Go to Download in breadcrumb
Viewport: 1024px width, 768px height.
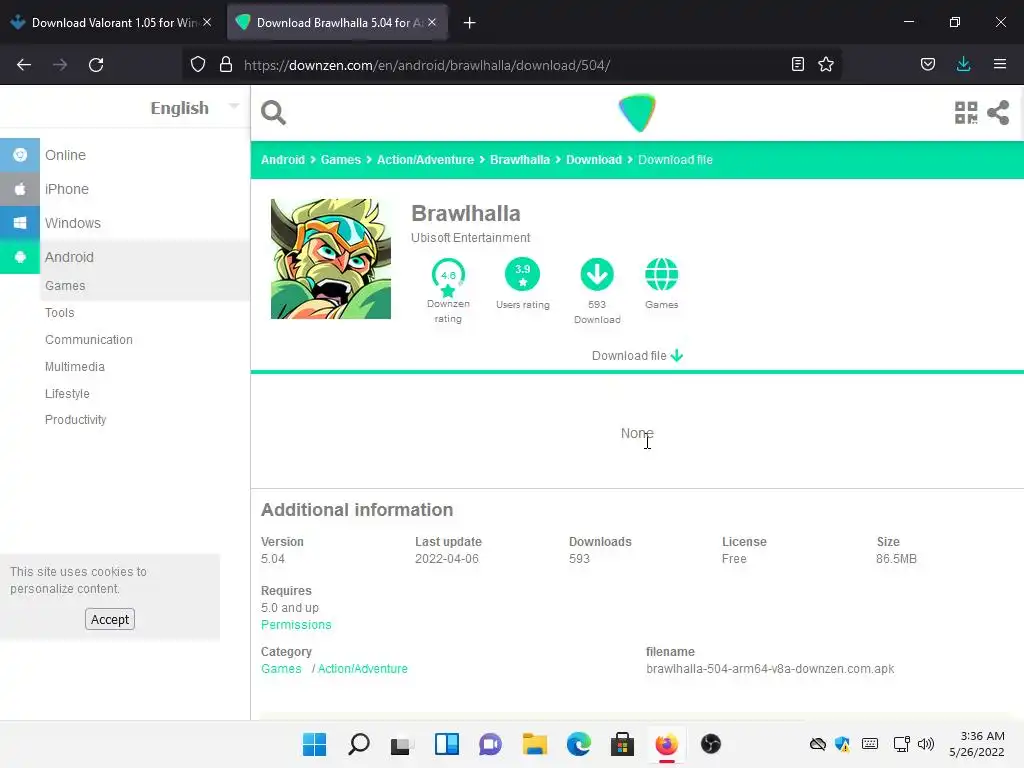pyautogui.click(x=594, y=159)
